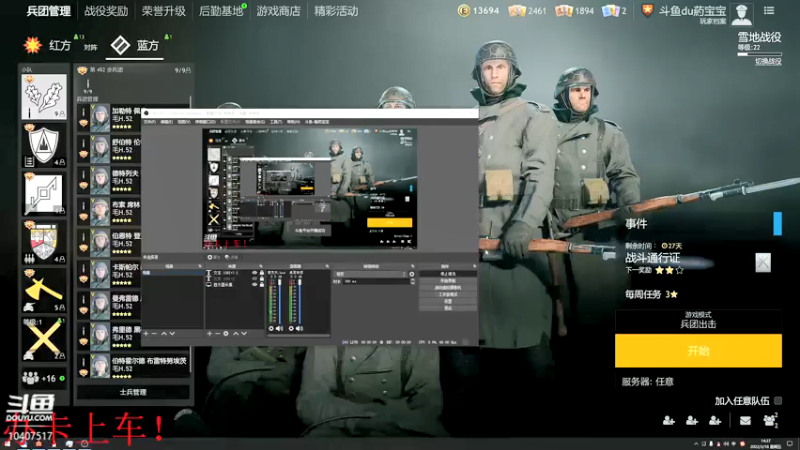This screenshot has width=800, height=450.
Task: Move the OBS source down with arrow
Action: coord(244,334)
